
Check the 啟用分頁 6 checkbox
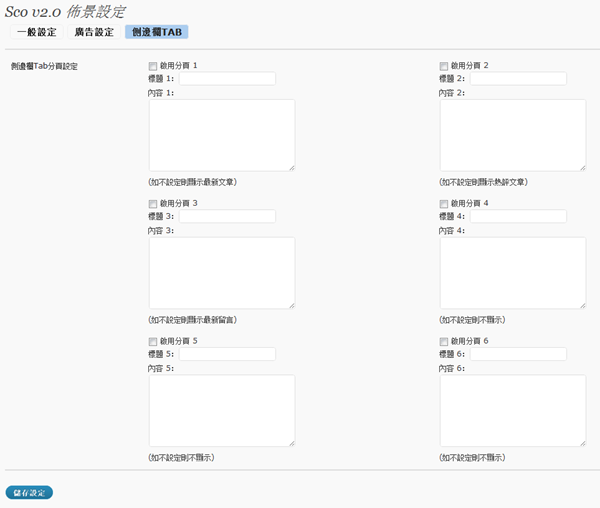(x=443, y=342)
